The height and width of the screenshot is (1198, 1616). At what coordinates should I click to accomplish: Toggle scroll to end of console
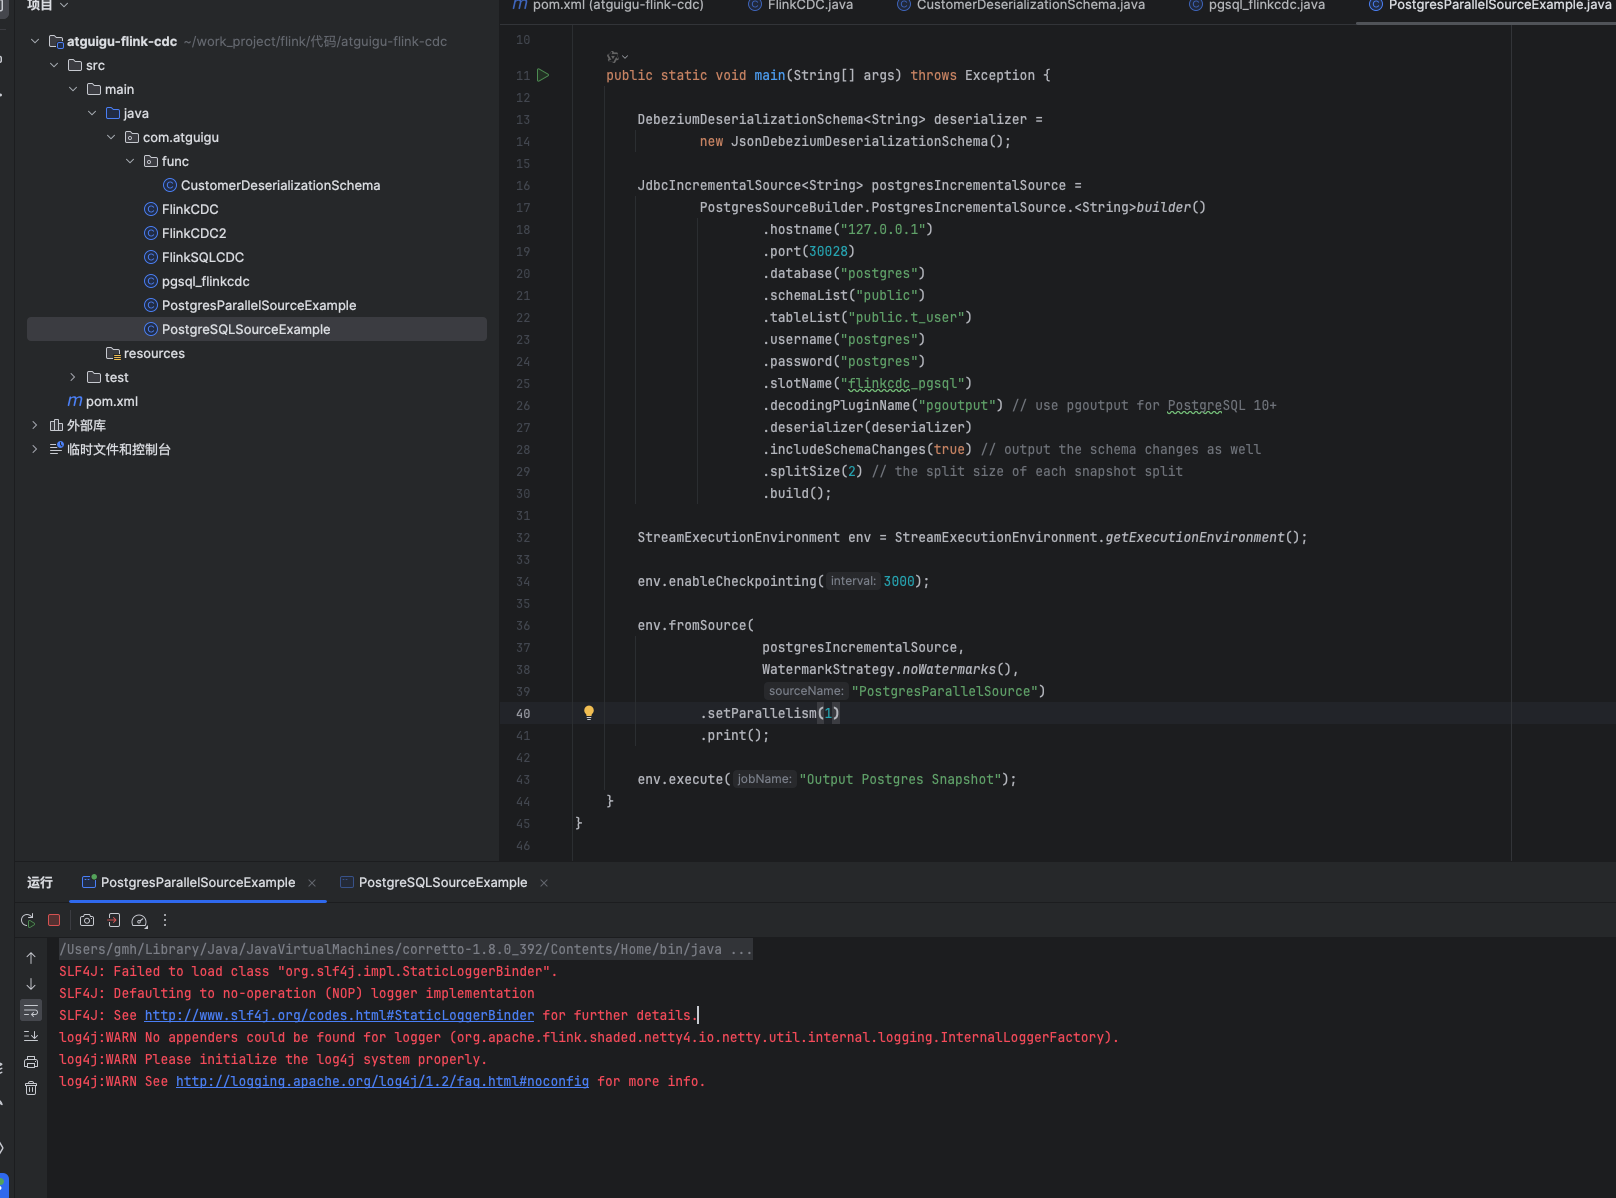31,1036
